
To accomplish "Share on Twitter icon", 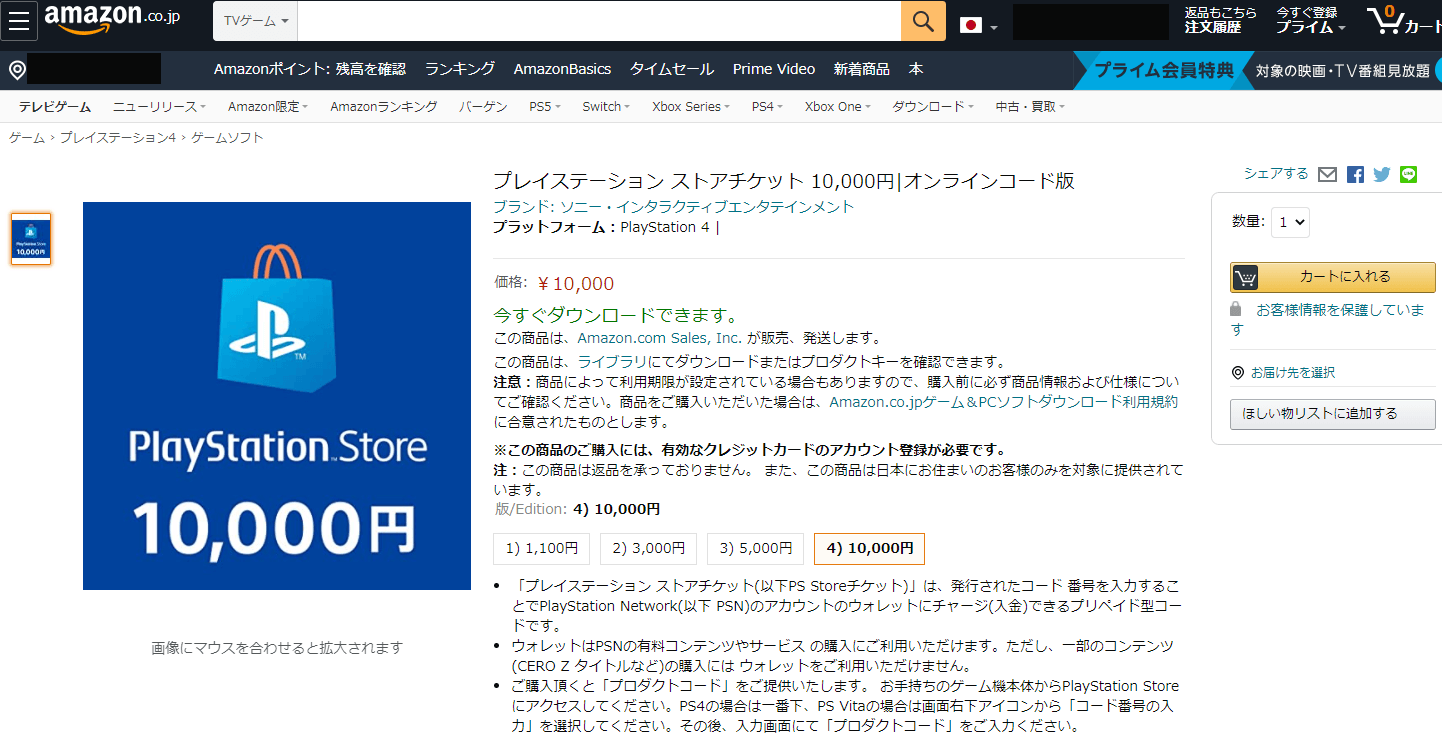I will [1382, 174].
